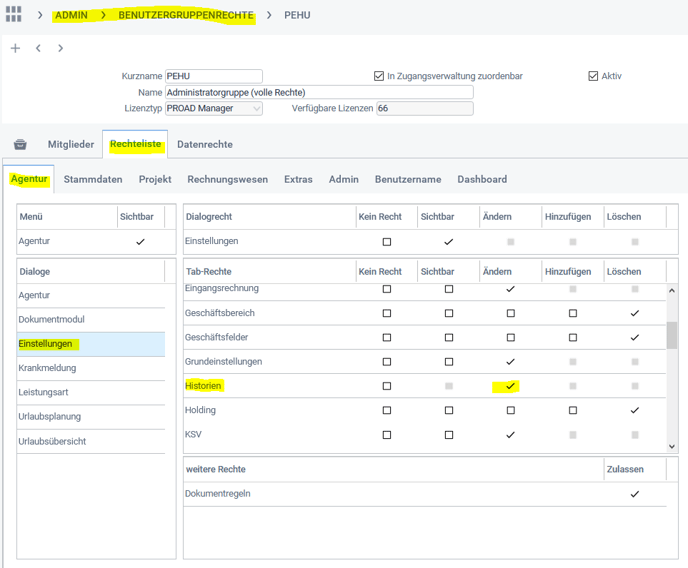Toggle the Aktiv checkbox
The width and height of the screenshot is (688, 568).
pyautogui.click(x=593, y=76)
